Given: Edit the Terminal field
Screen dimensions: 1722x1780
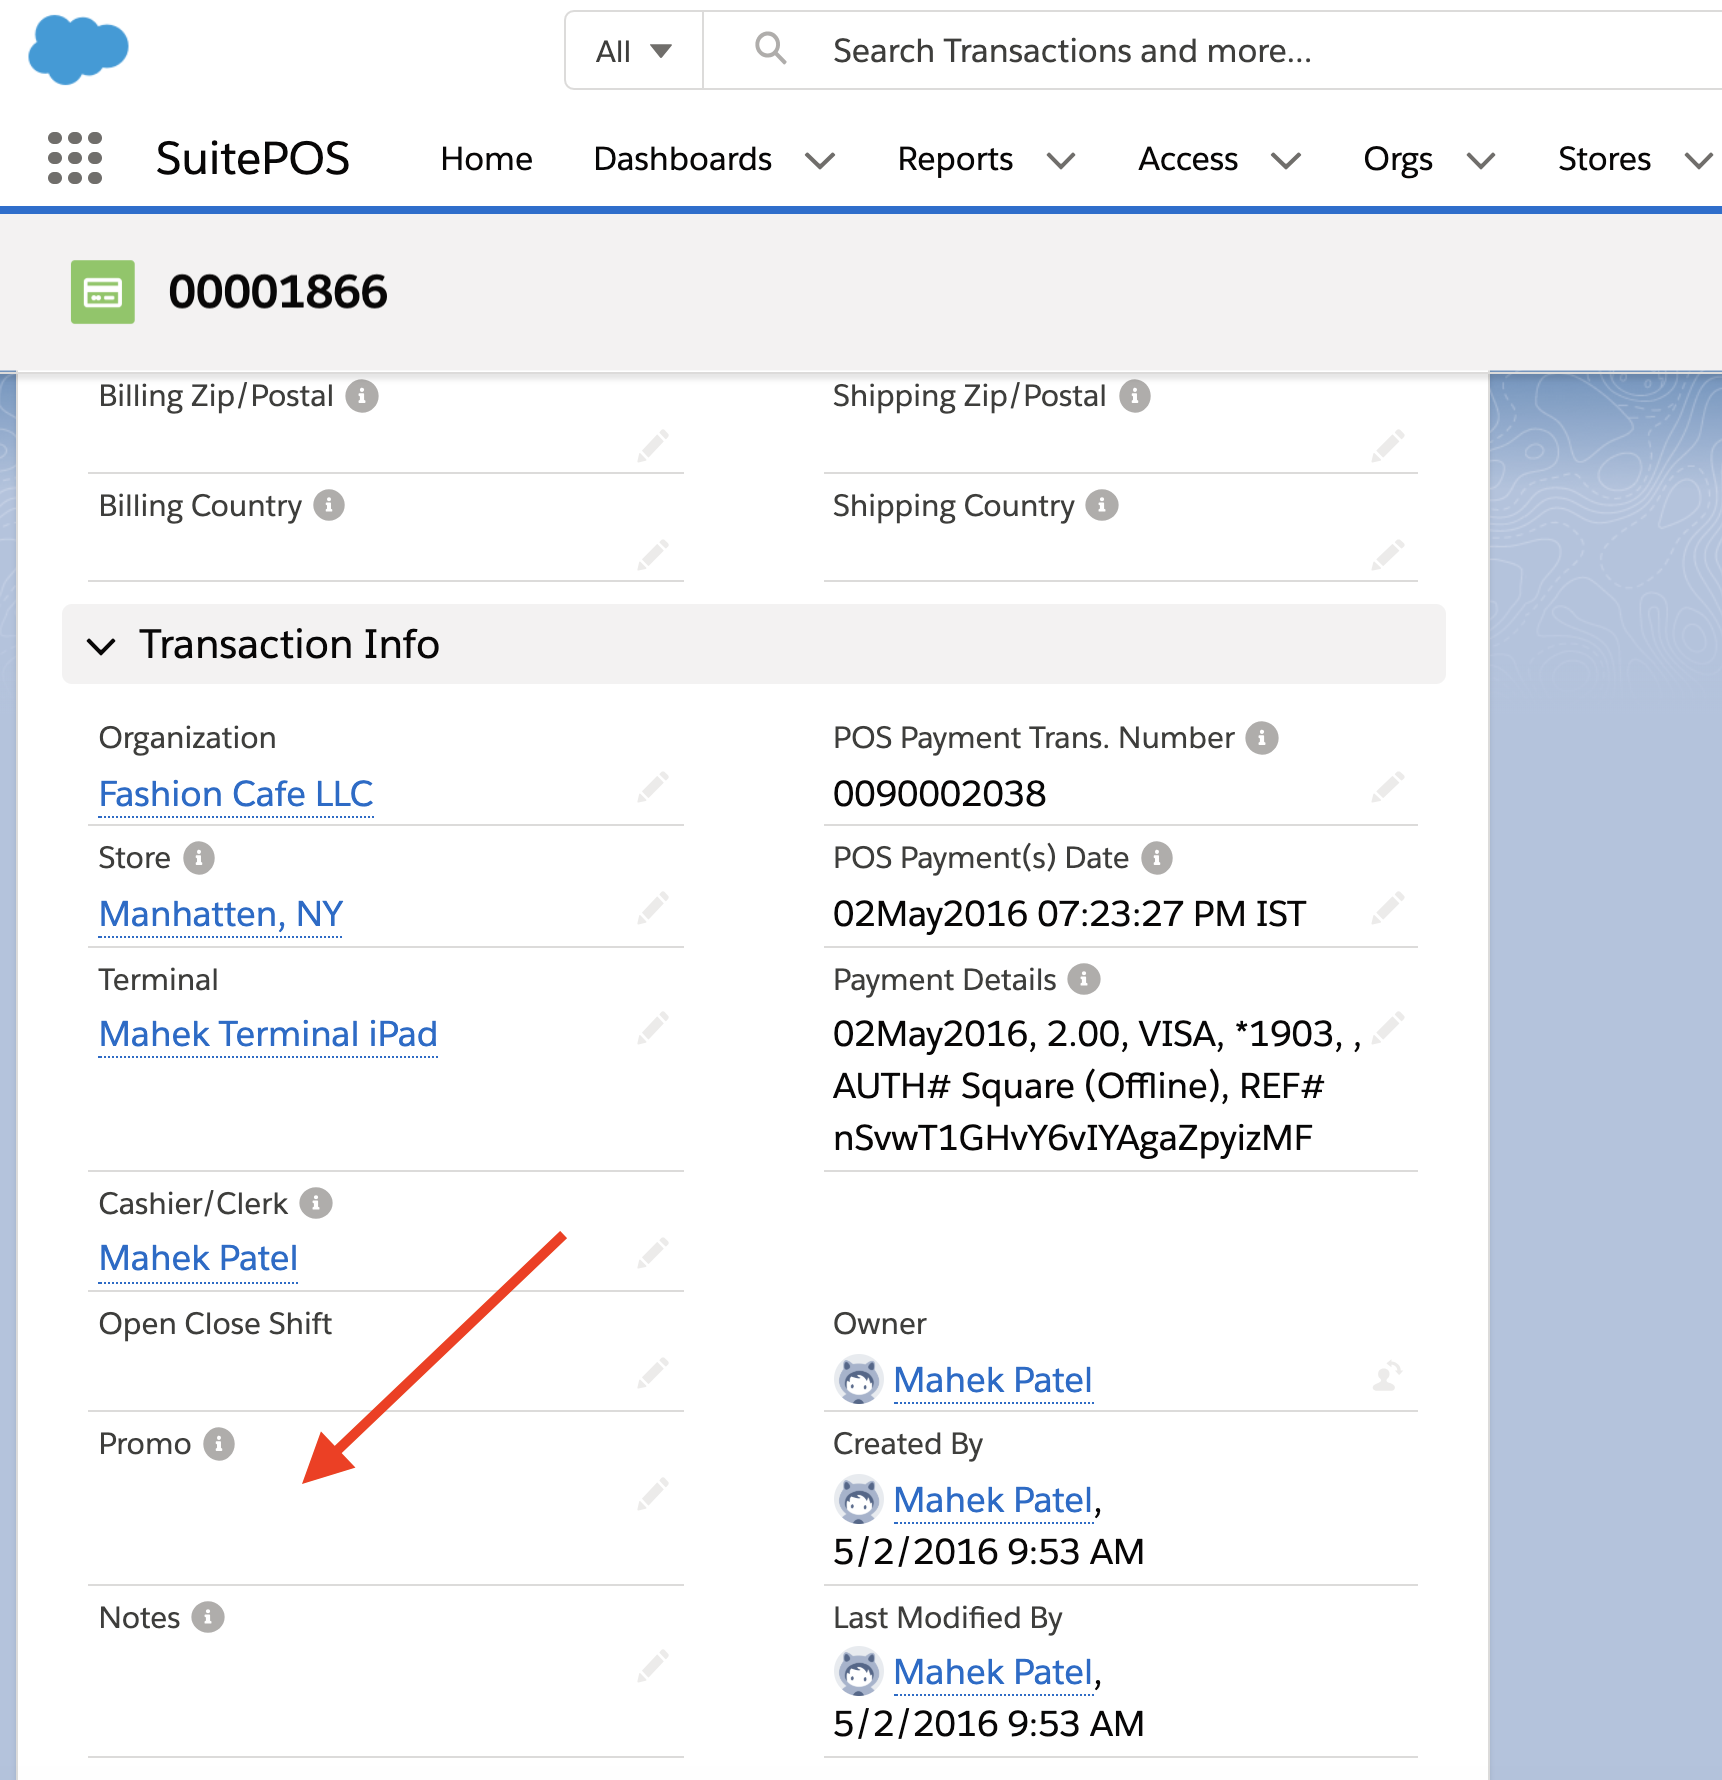Looking at the screenshot, I should tap(653, 1028).
